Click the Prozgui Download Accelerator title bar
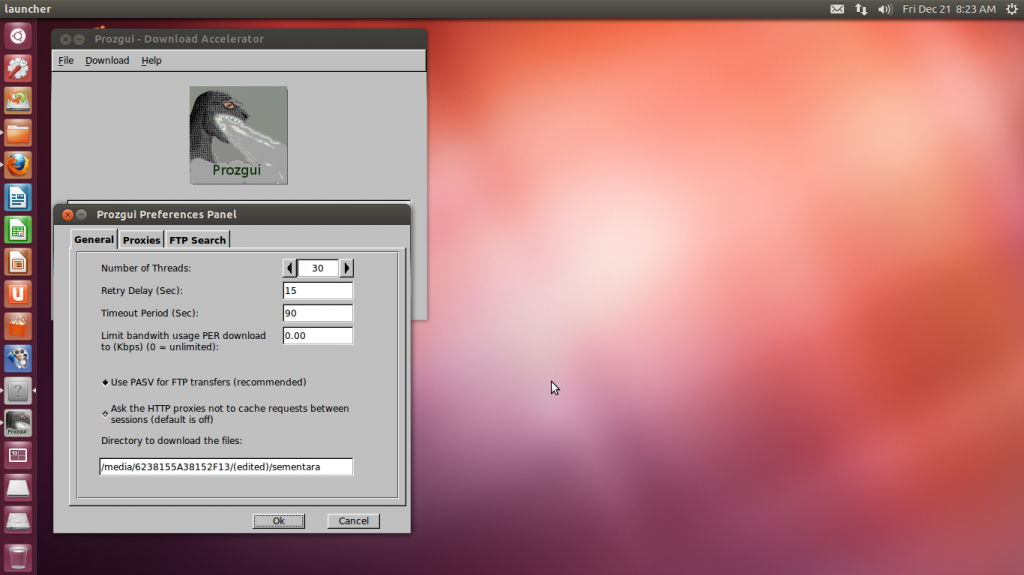This screenshot has width=1024, height=575. (239, 39)
